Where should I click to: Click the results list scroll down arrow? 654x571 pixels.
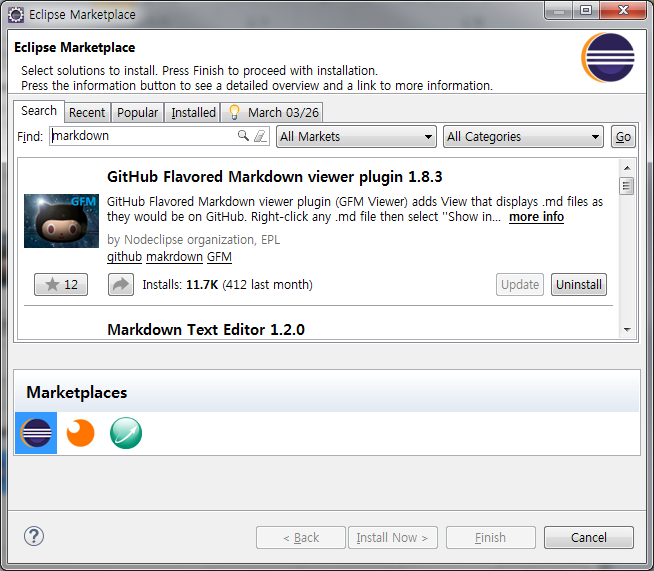627,330
